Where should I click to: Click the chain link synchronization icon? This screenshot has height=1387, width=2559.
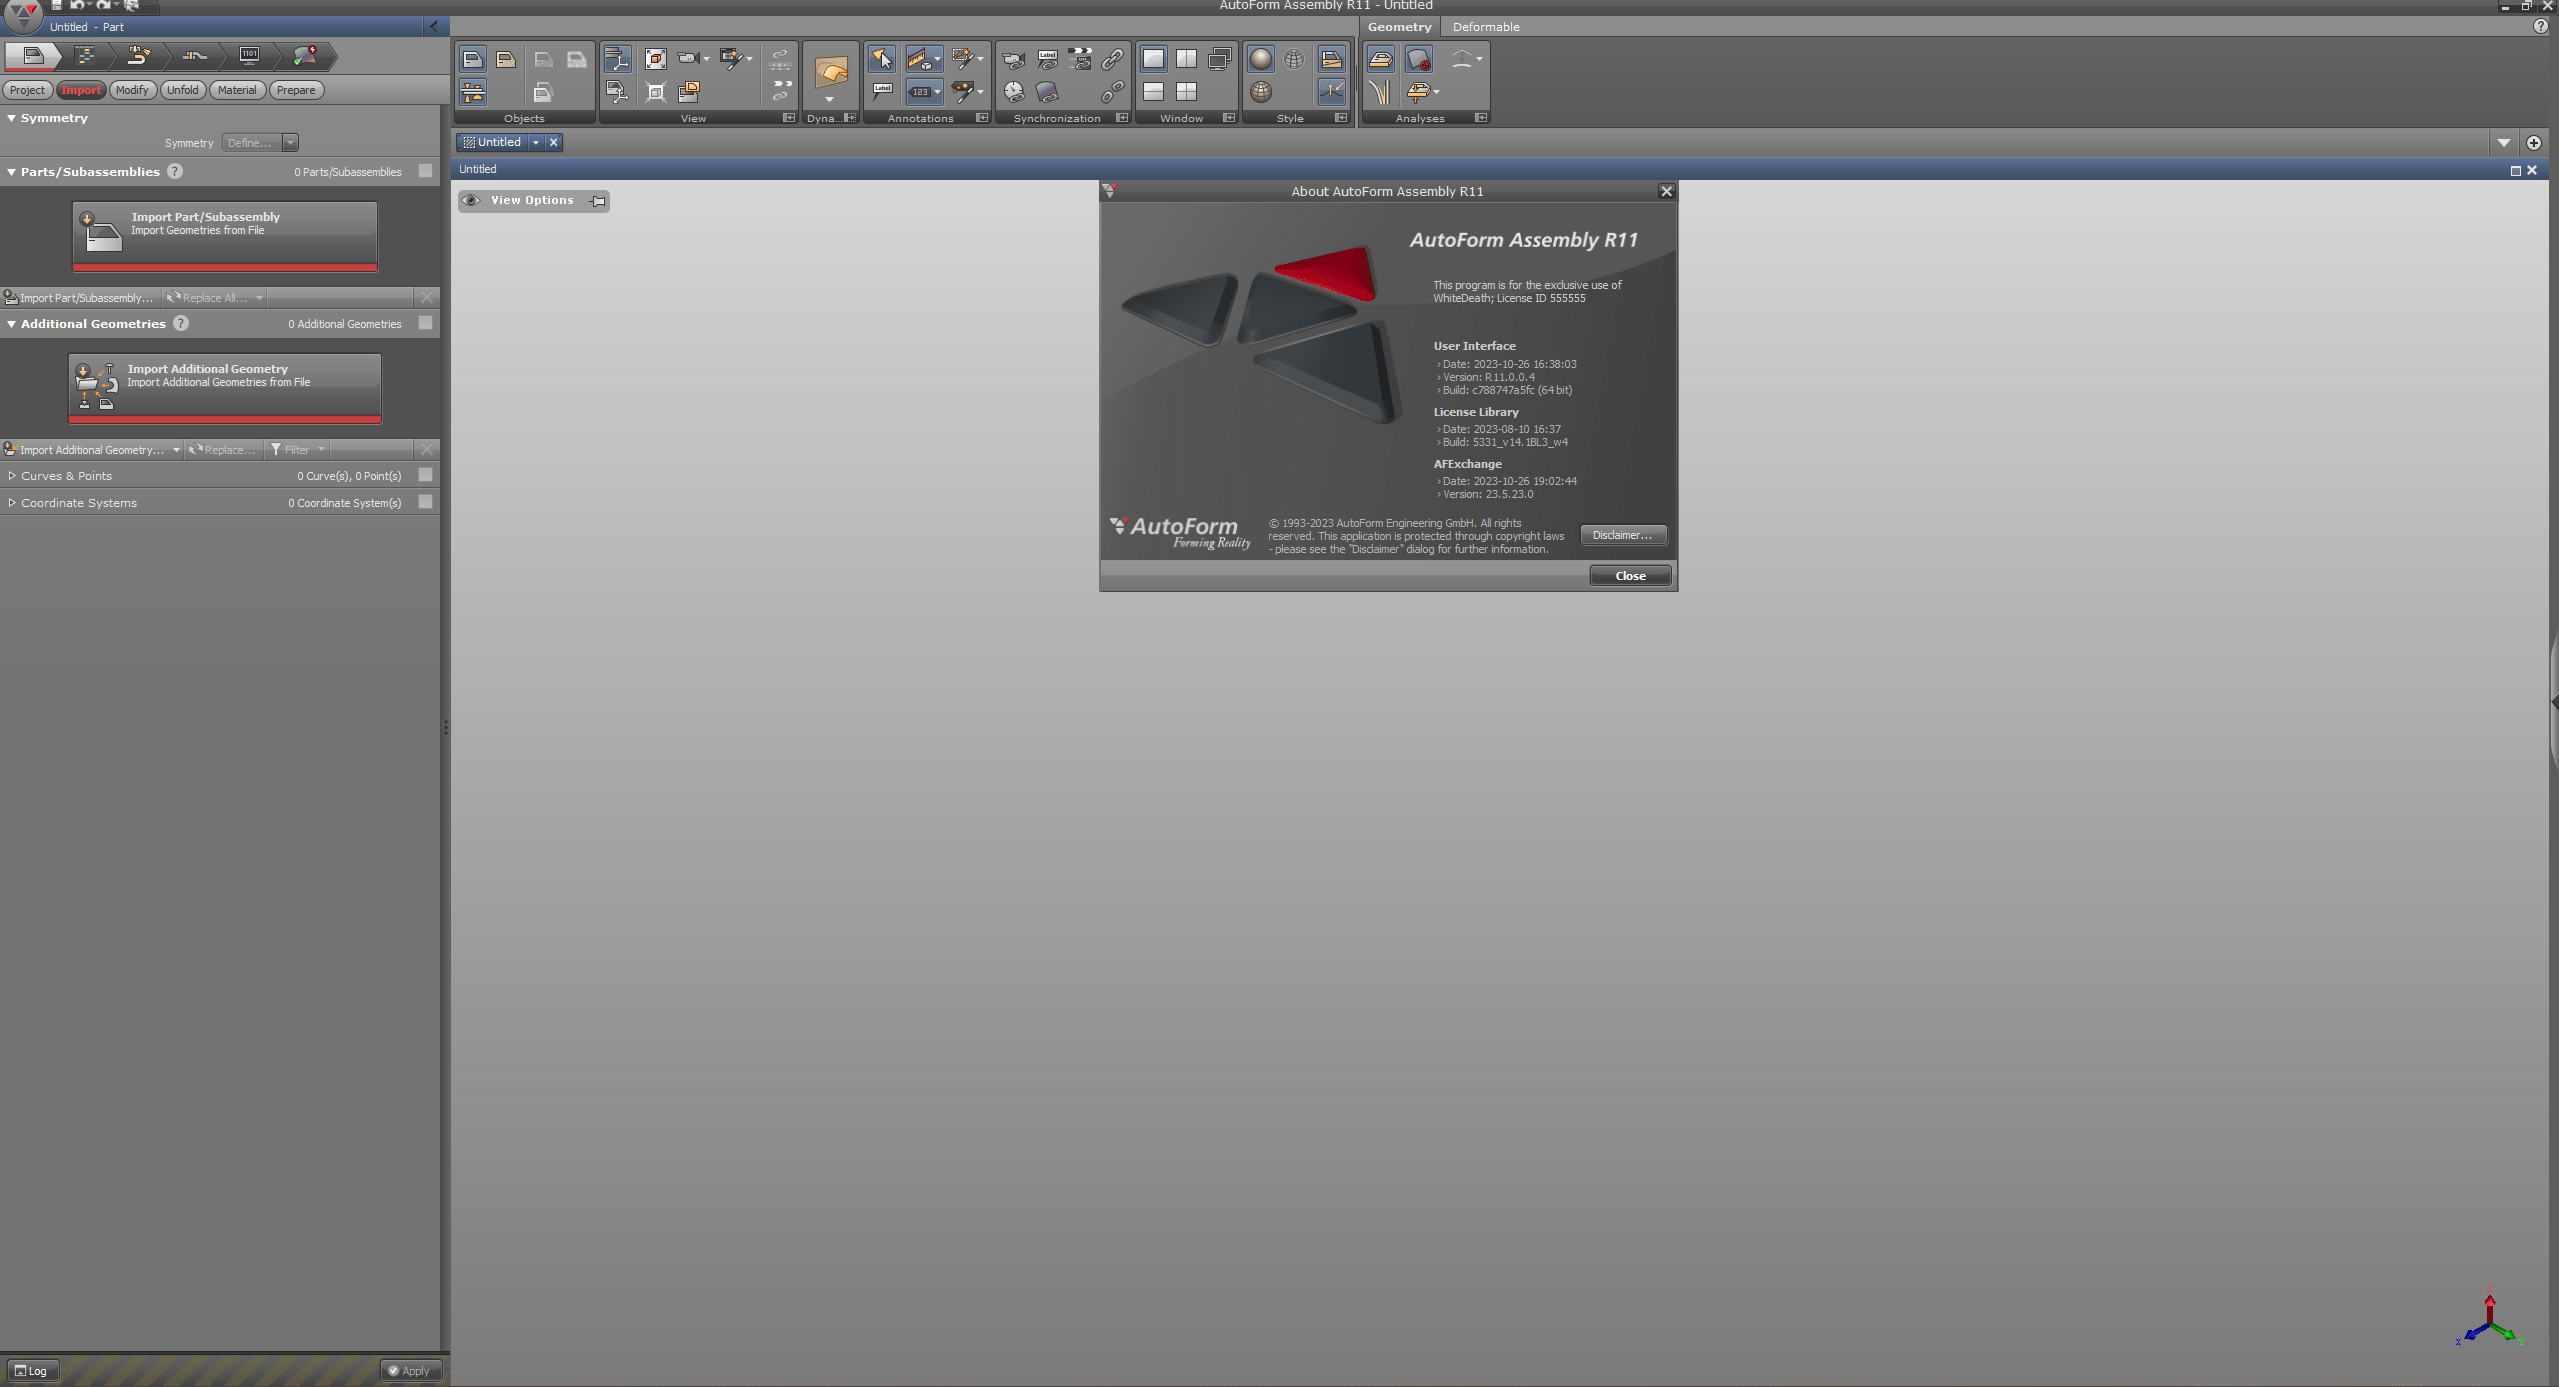point(1112,59)
